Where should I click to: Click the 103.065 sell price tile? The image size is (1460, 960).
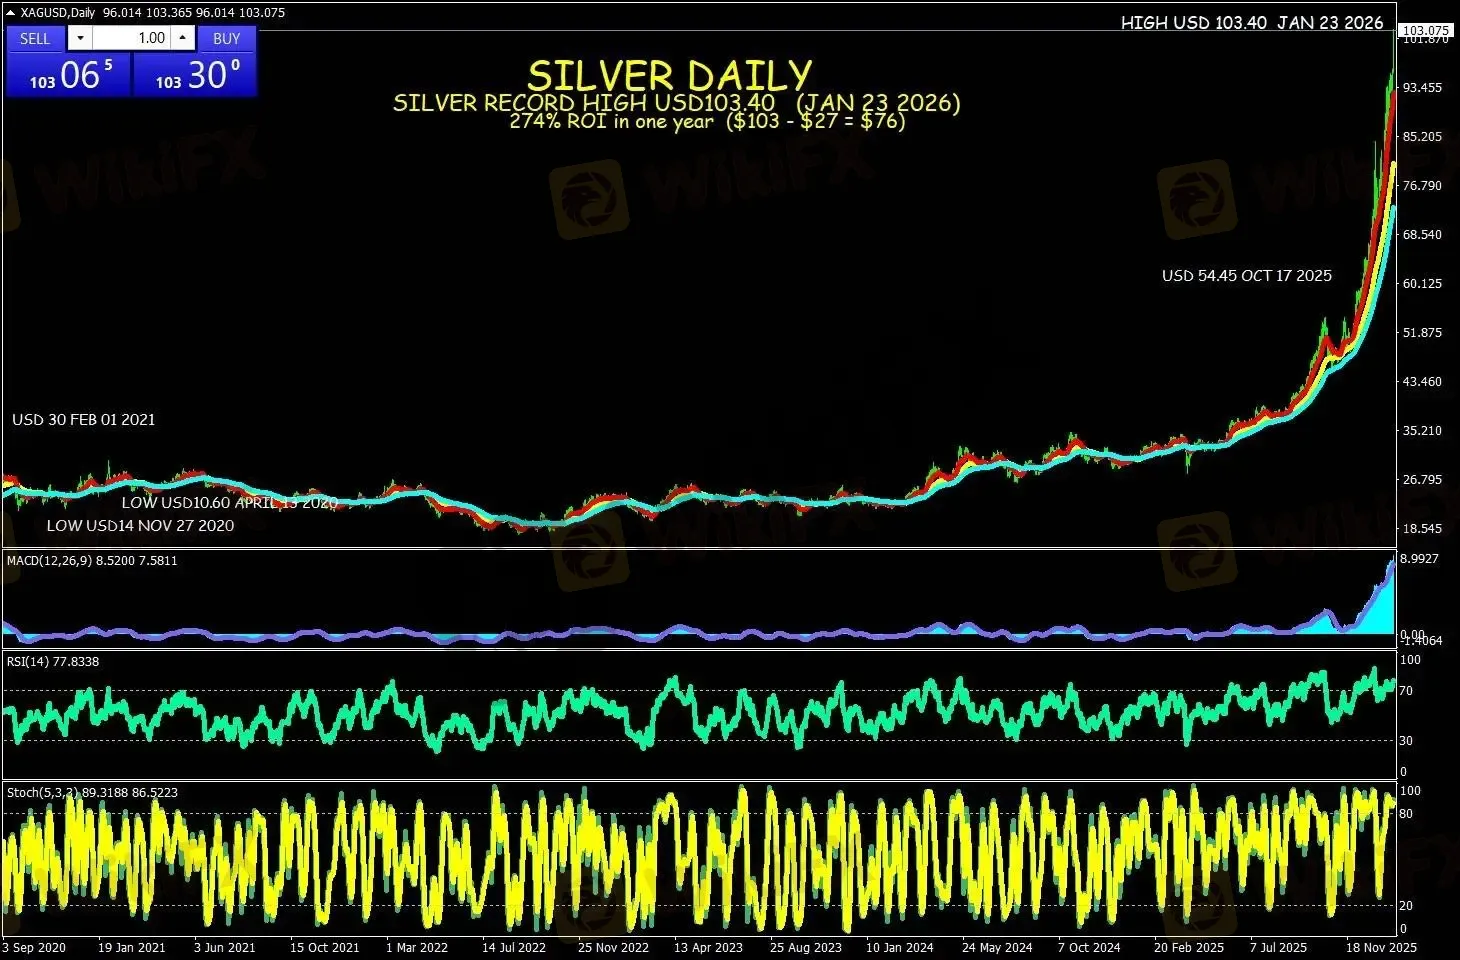(x=68, y=75)
